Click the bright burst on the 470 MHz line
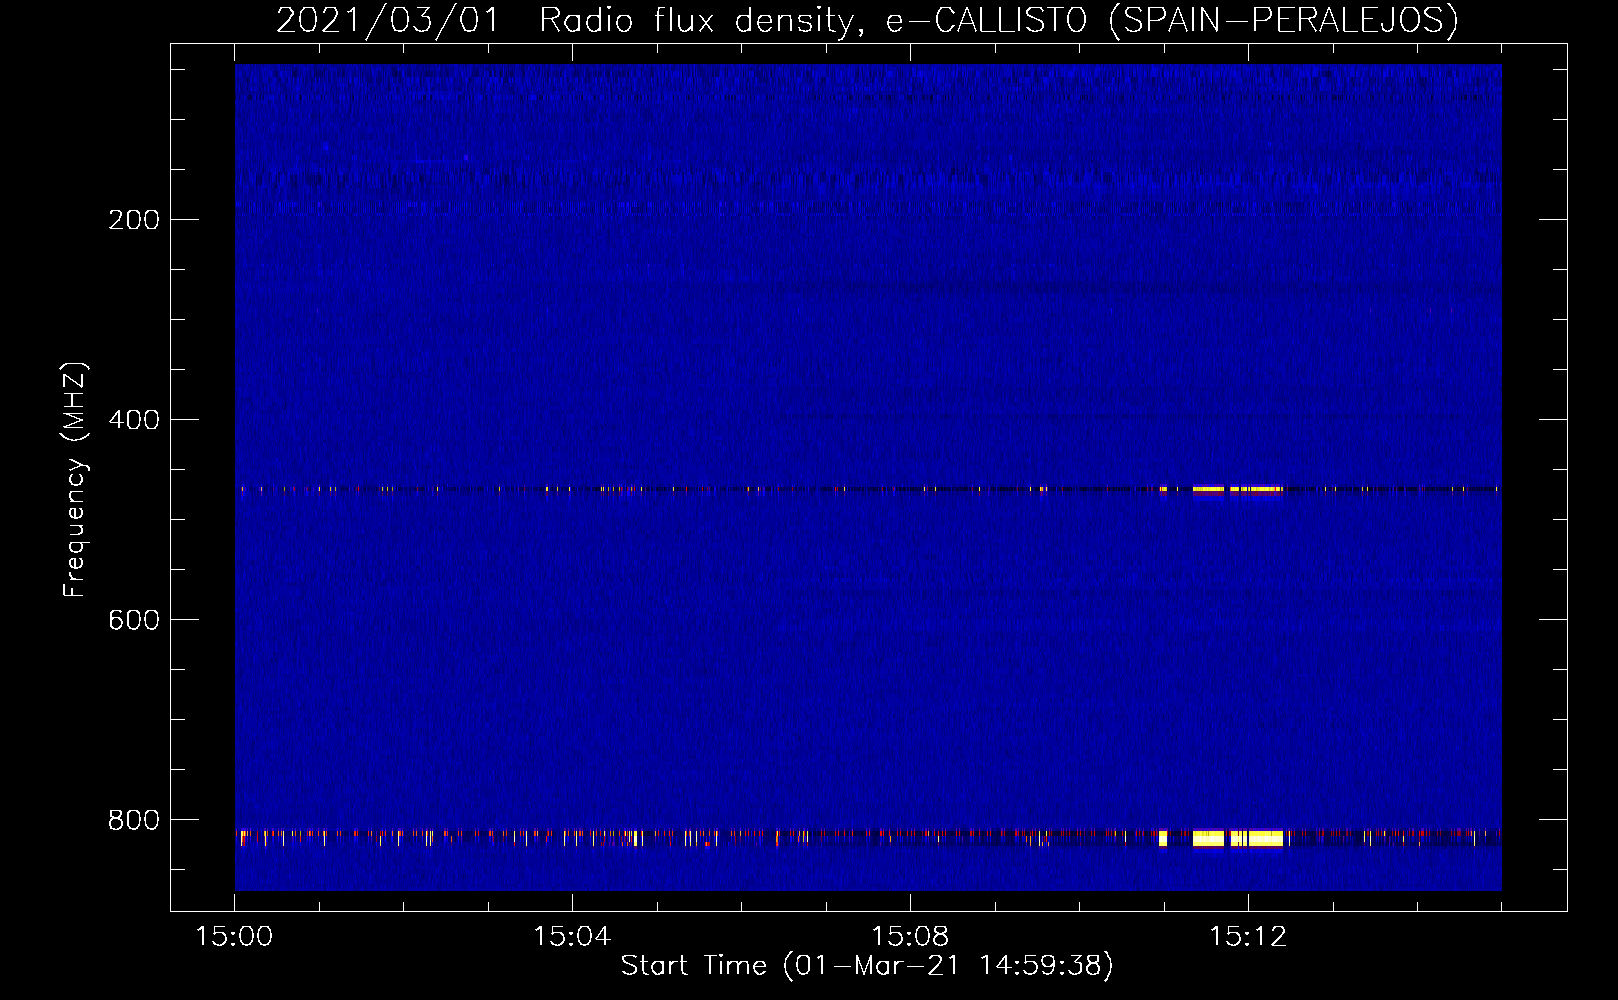This screenshot has width=1618, height=1000. pyautogui.click(x=1237, y=489)
